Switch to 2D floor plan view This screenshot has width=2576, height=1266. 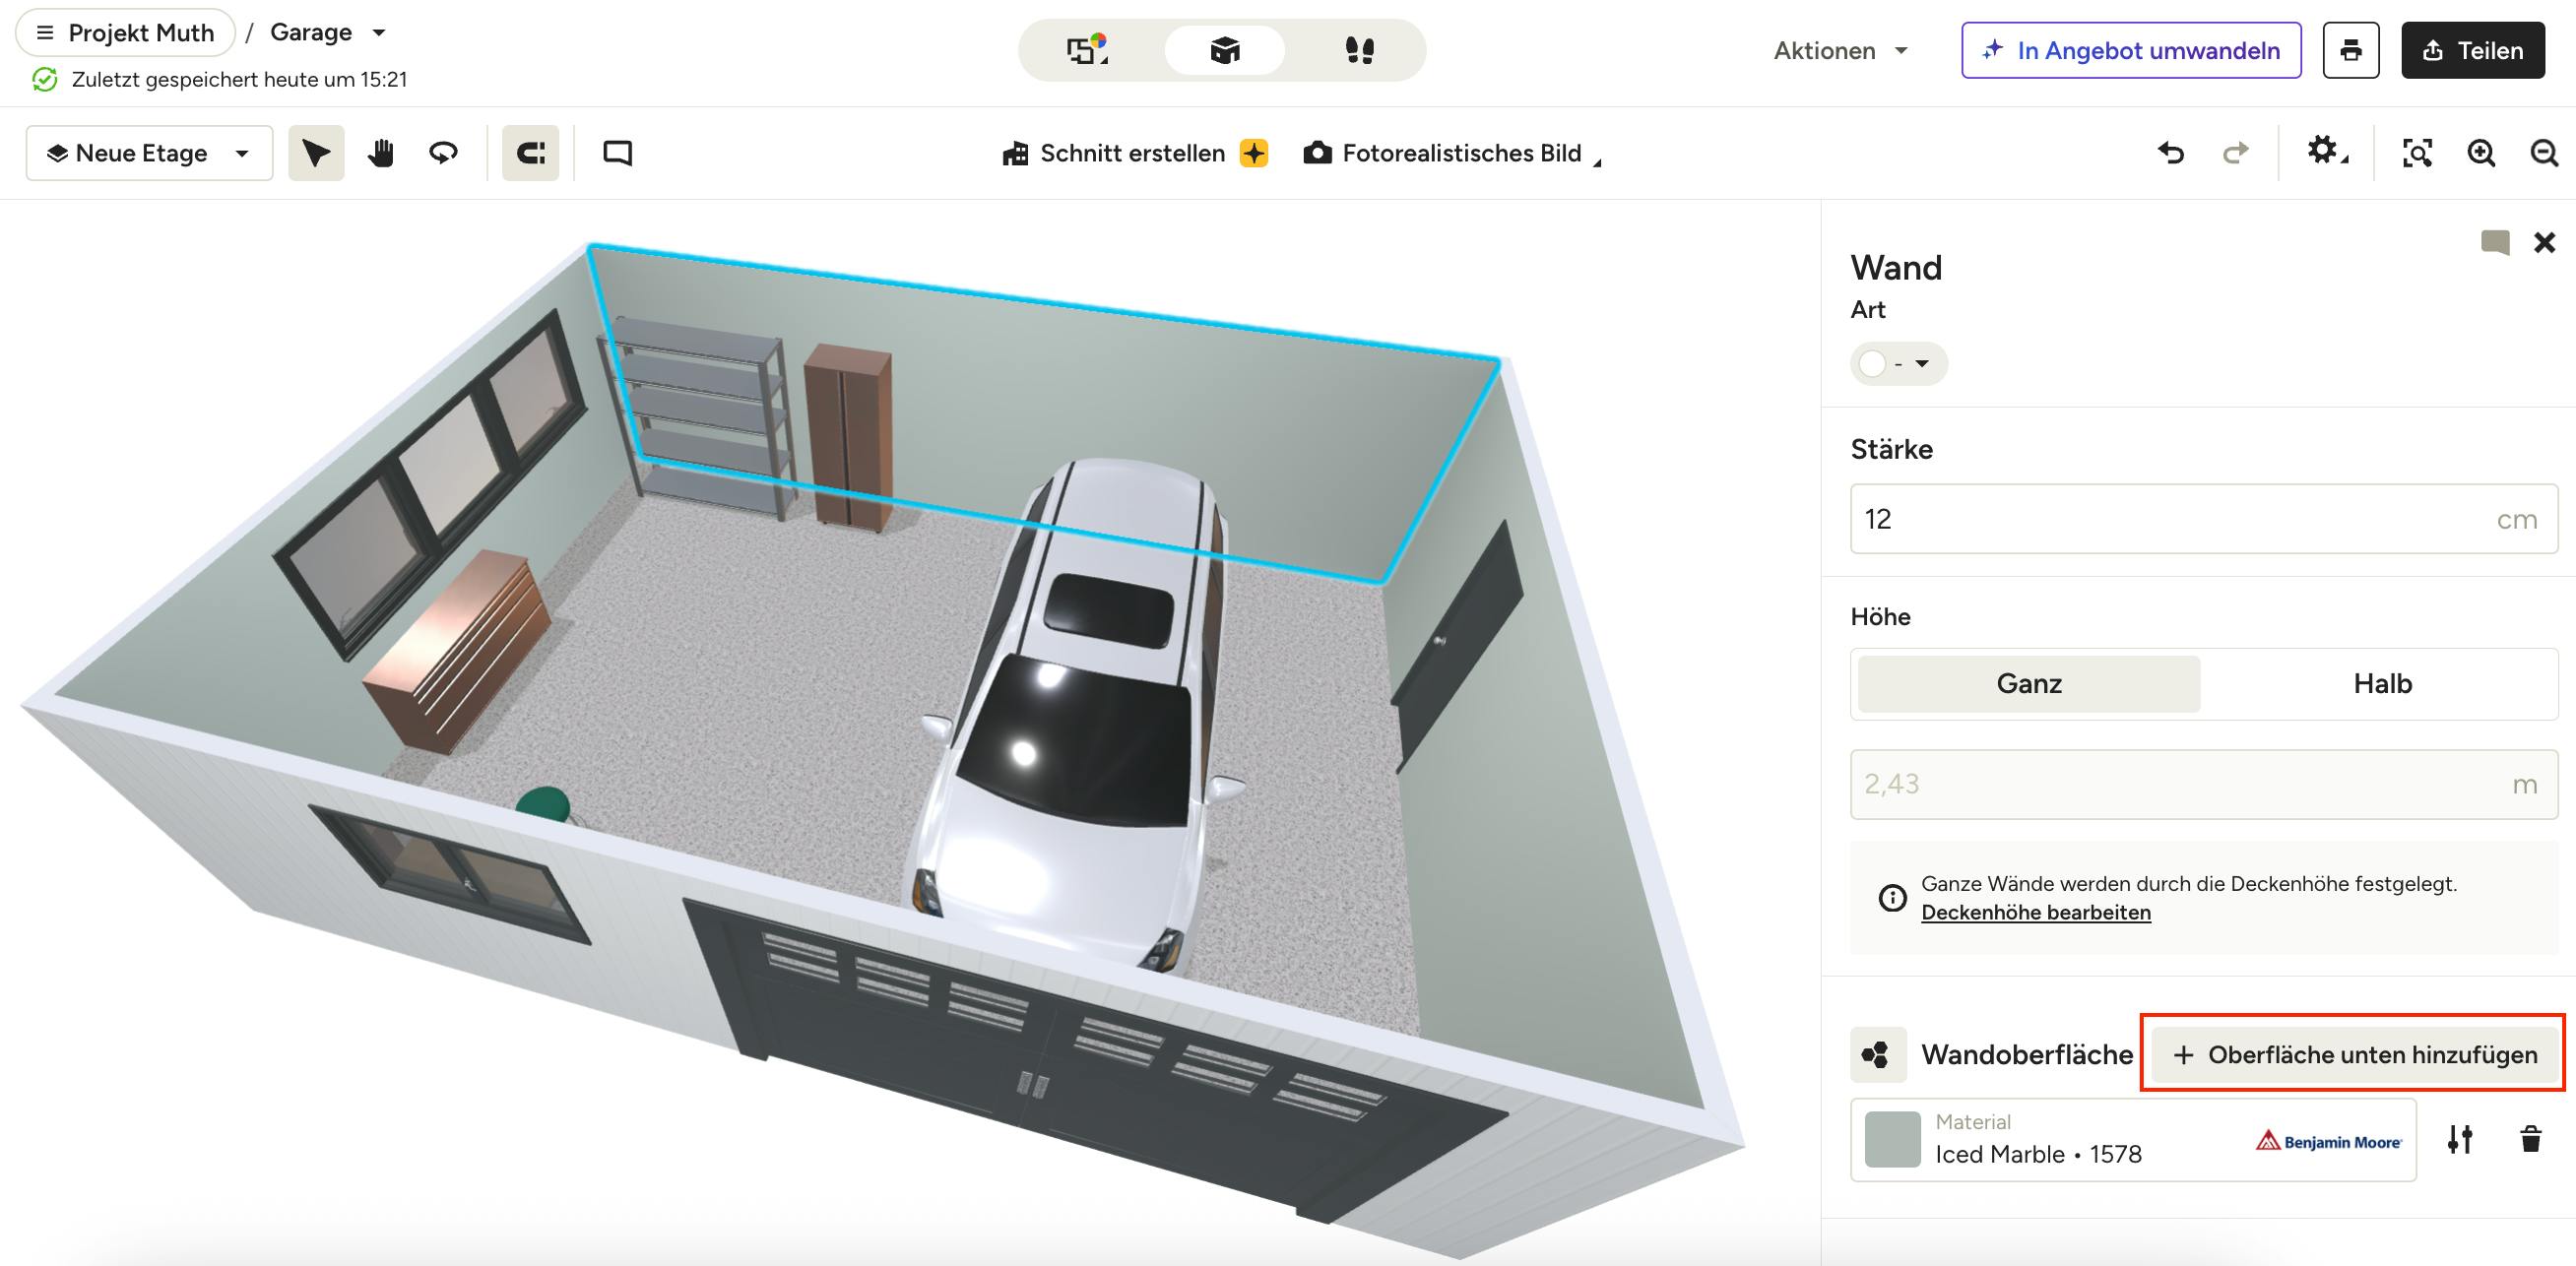pyautogui.click(x=1088, y=50)
